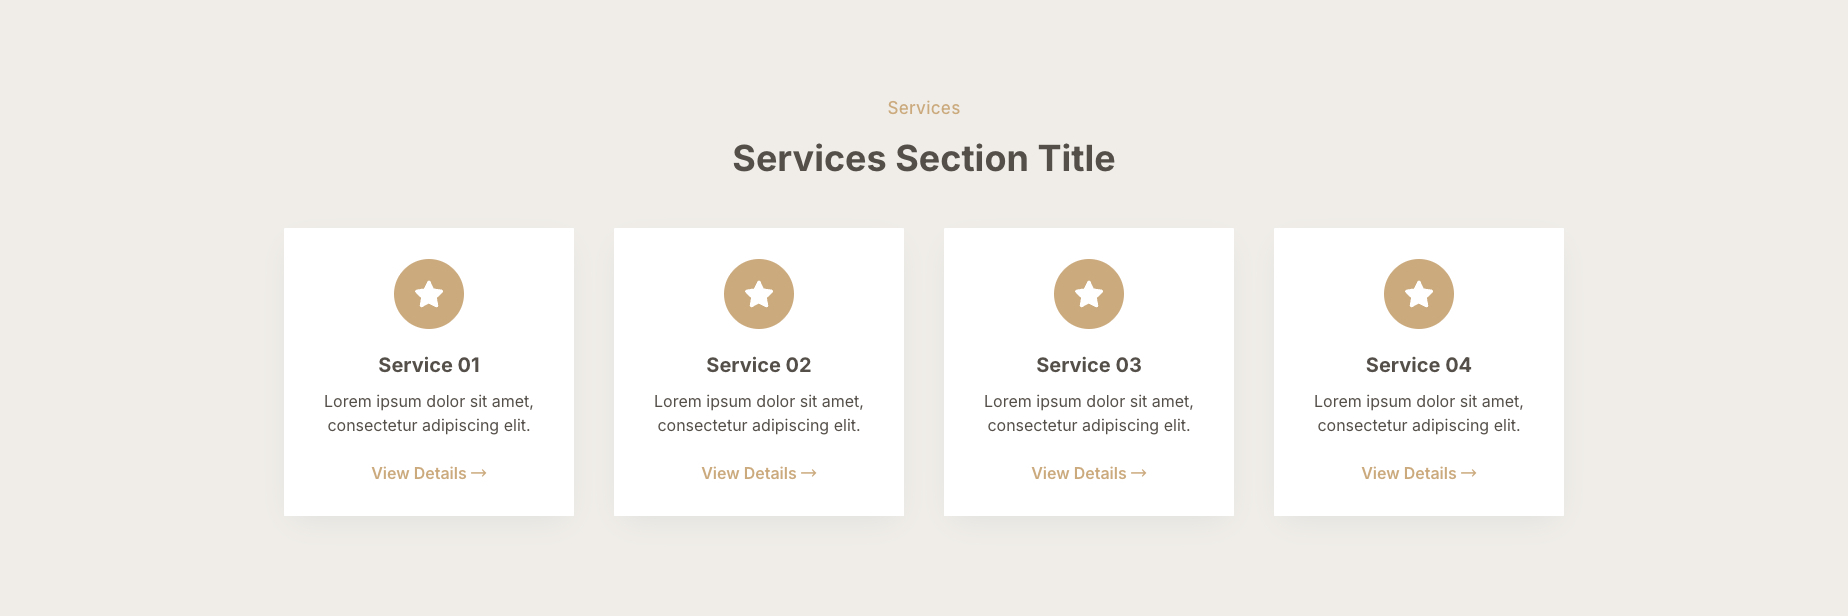Click the arrow icon beside Service 03's View Details
The height and width of the screenshot is (616, 1848).
(1139, 473)
